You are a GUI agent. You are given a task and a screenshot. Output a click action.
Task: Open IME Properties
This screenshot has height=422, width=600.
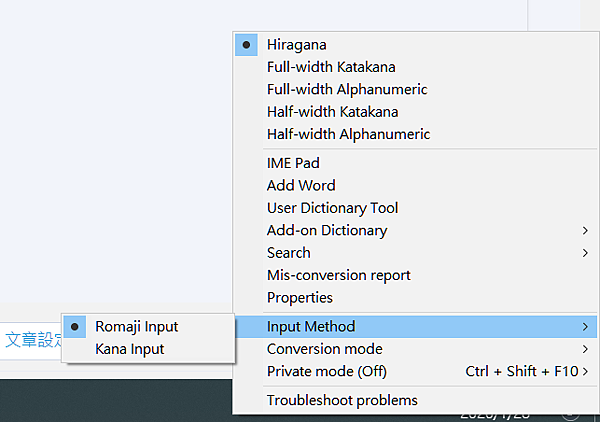(x=300, y=298)
